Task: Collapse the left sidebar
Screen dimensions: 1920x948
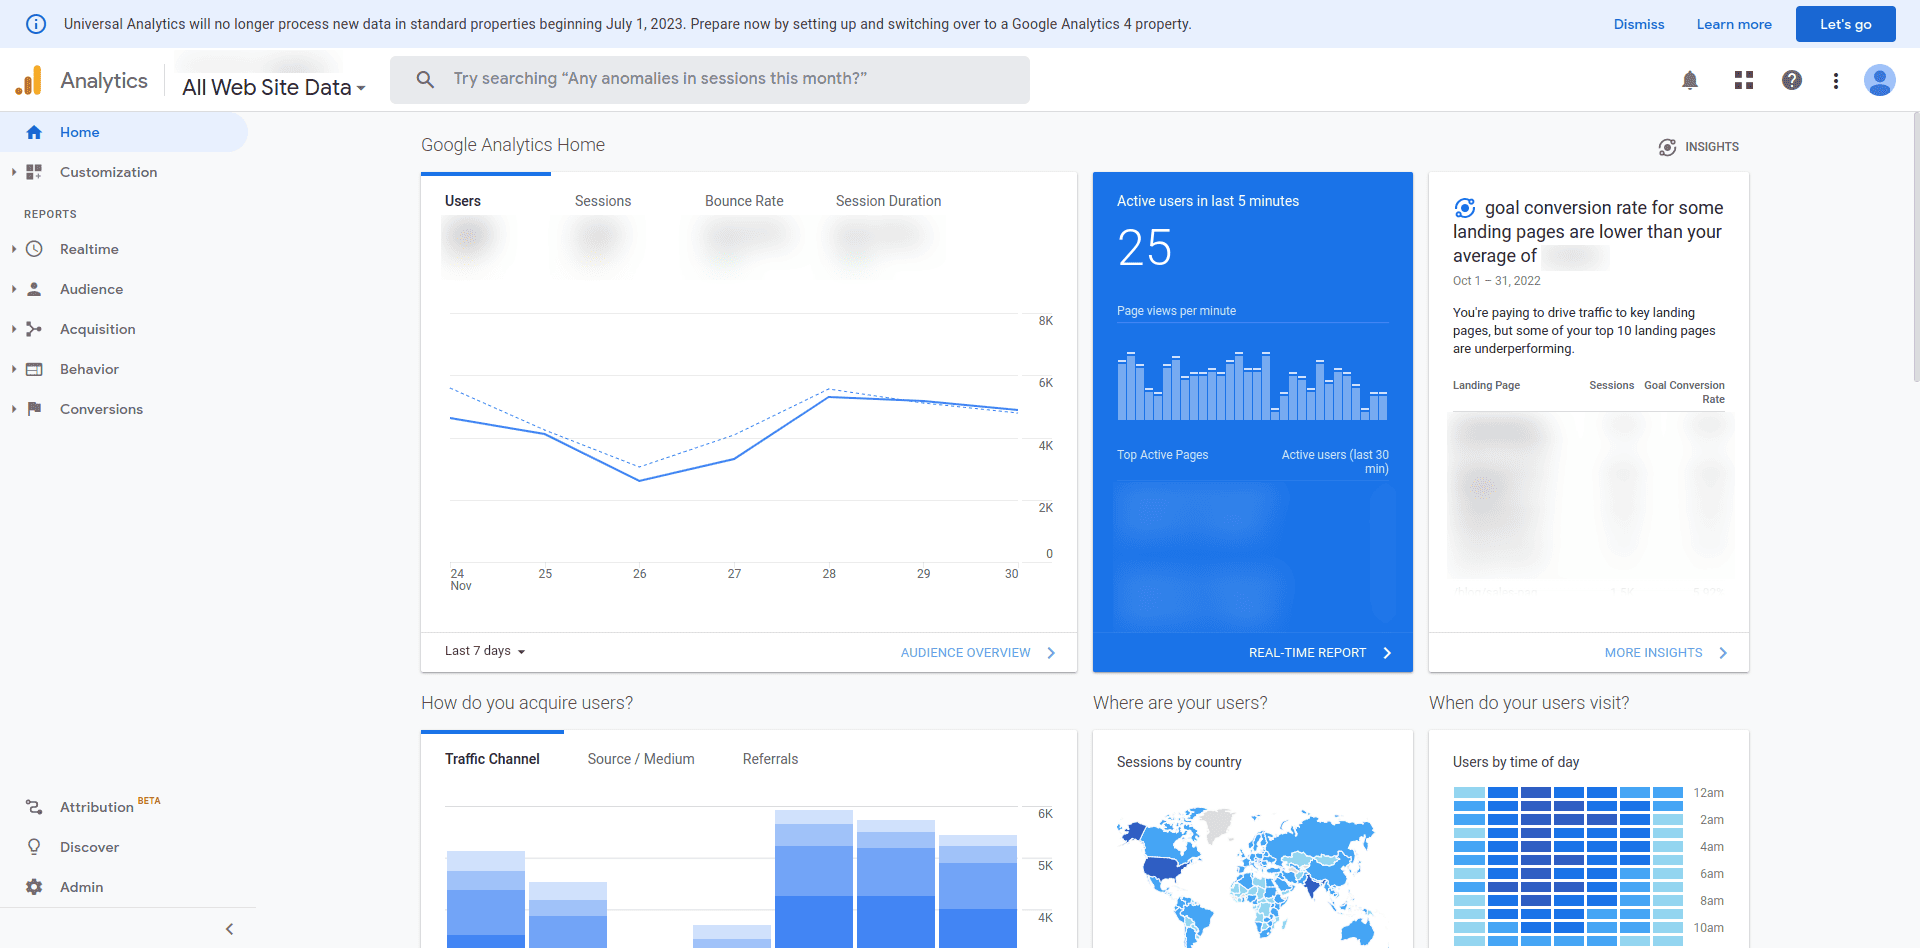Action: [x=229, y=929]
